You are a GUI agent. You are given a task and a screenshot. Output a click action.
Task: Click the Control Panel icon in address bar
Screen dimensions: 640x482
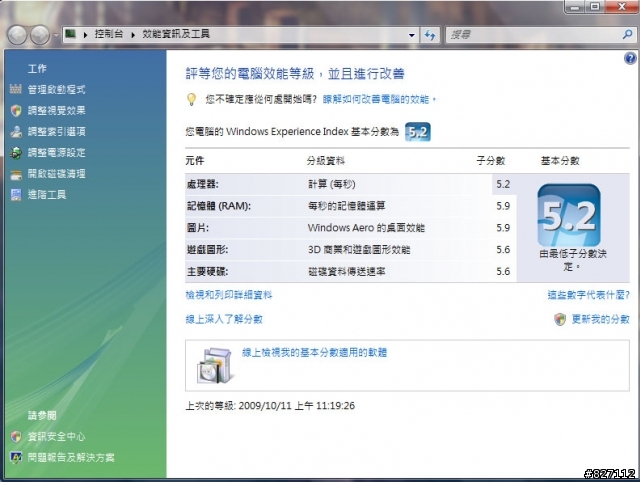click(x=71, y=34)
